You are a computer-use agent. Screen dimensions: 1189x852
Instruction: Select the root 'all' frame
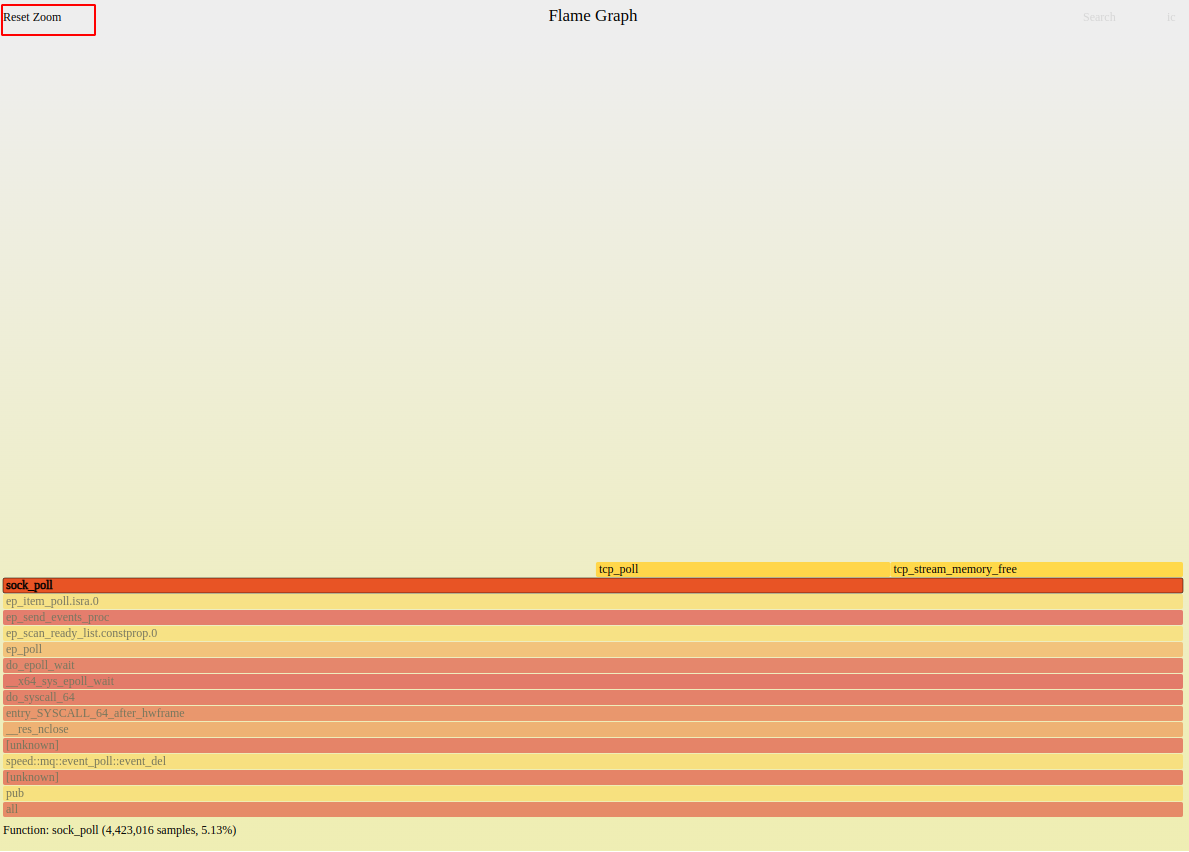[x=592, y=809]
